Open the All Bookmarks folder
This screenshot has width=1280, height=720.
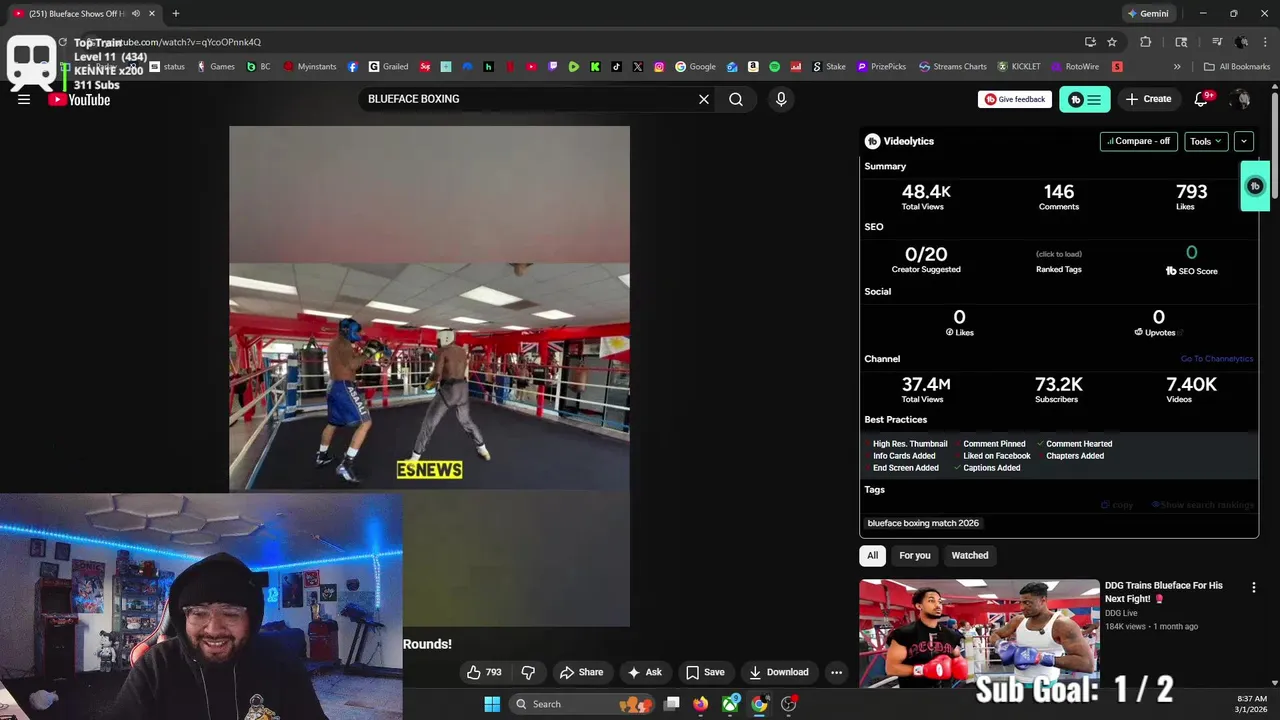tap(1237, 67)
